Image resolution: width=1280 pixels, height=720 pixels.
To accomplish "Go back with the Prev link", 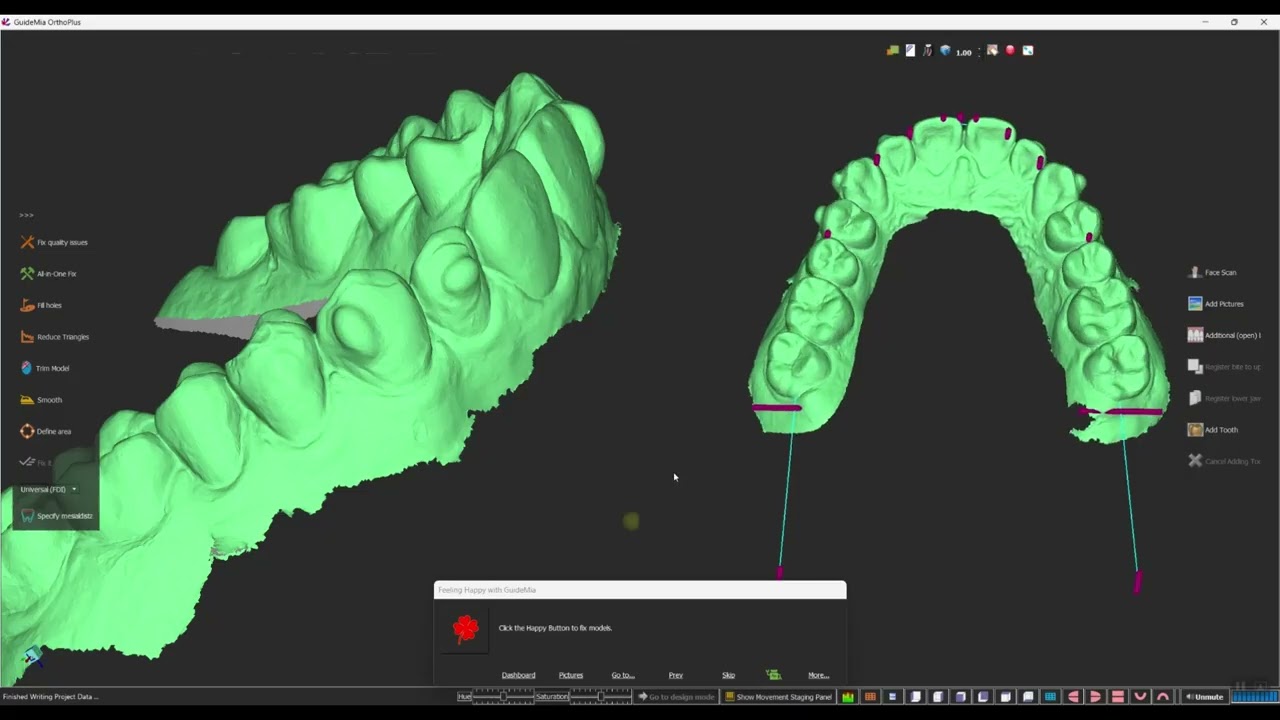I will pyautogui.click(x=676, y=675).
